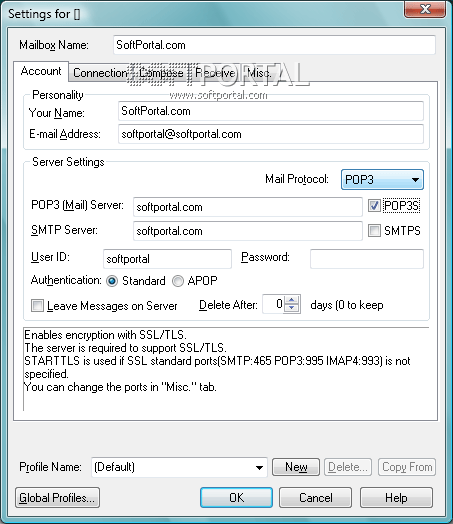
Task: Open the Profile Name dropdown
Action: point(179,467)
